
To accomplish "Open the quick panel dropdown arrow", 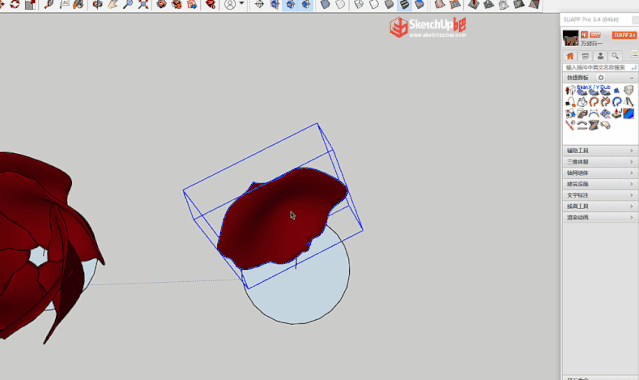I will 632,78.
